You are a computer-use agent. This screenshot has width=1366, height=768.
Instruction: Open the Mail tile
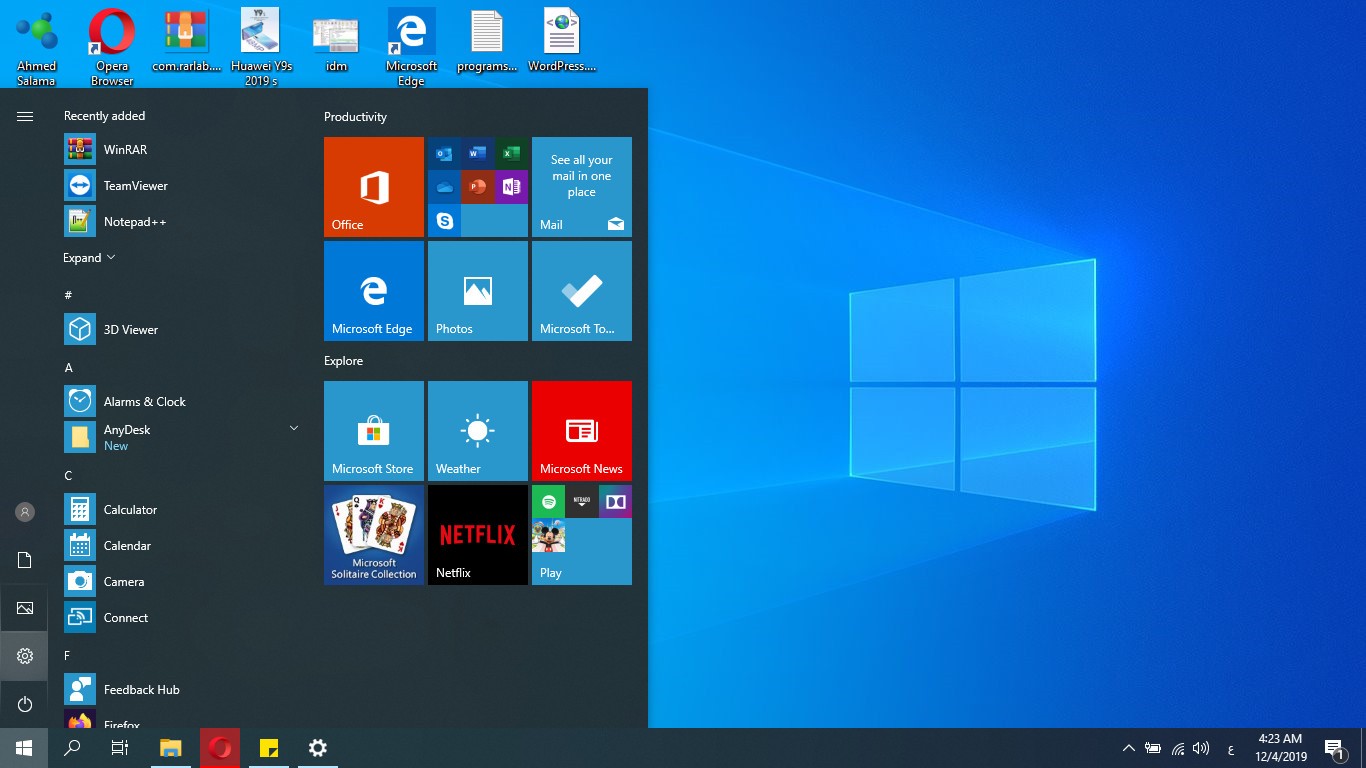pyautogui.click(x=582, y=187)
